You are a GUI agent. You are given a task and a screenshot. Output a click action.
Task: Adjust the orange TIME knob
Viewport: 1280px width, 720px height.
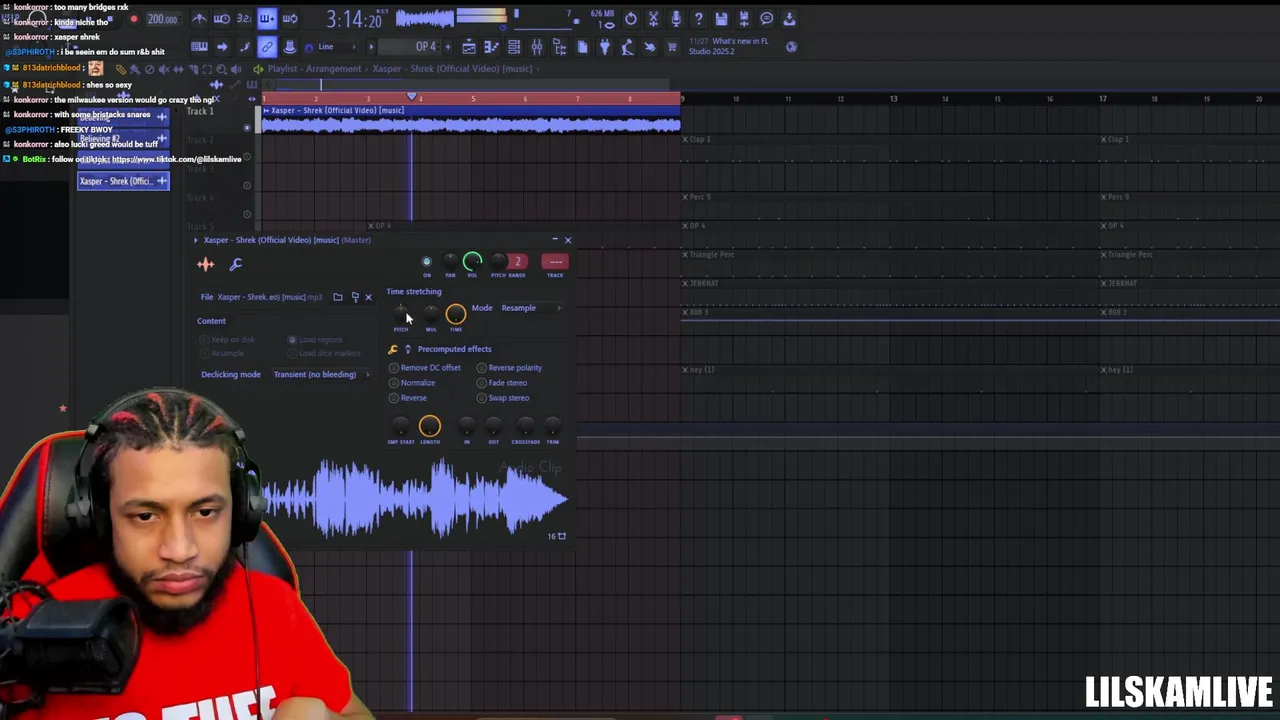pos(455,314)
